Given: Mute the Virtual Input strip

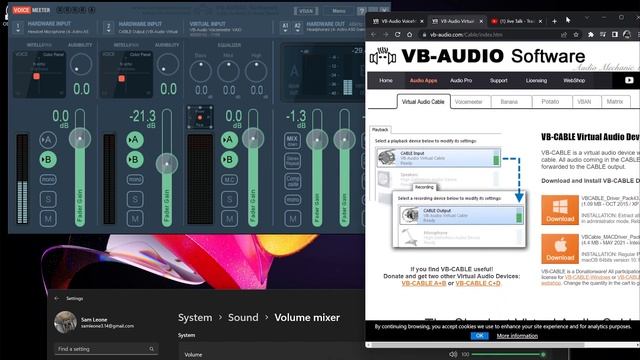Looking at the screenshot, I should [229, 219].
